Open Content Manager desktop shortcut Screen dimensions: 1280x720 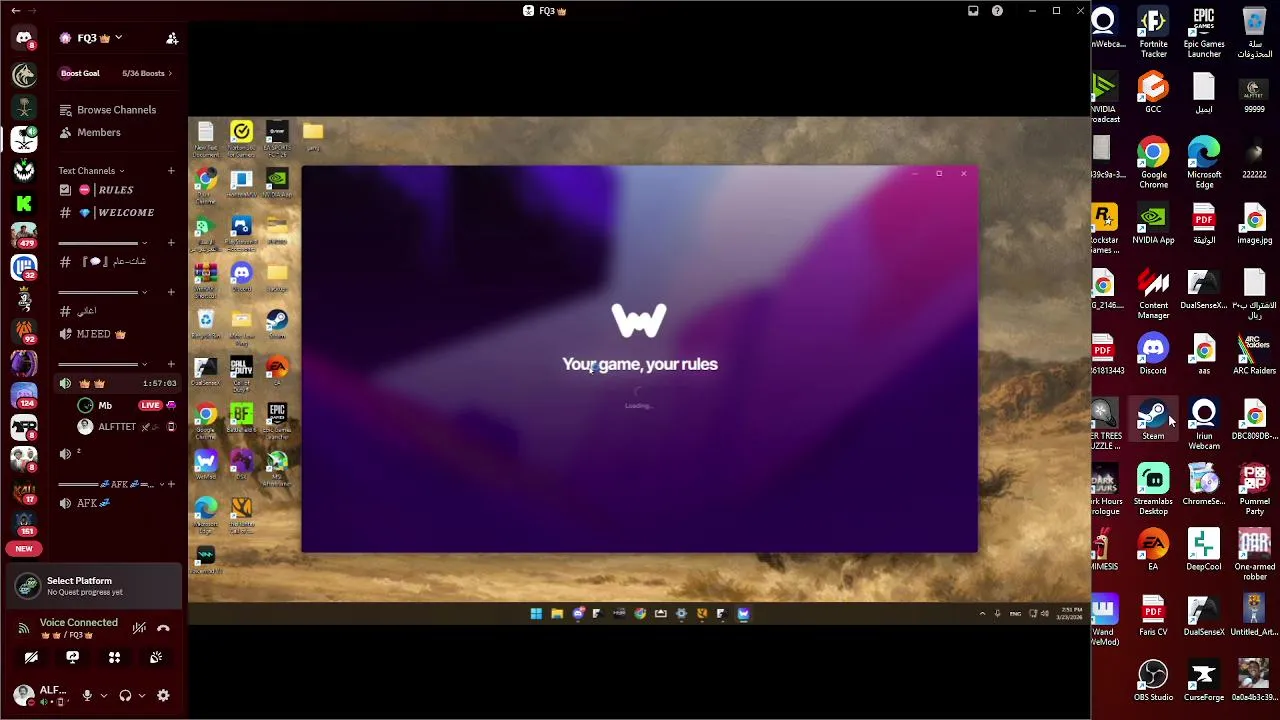(1153, 295)
